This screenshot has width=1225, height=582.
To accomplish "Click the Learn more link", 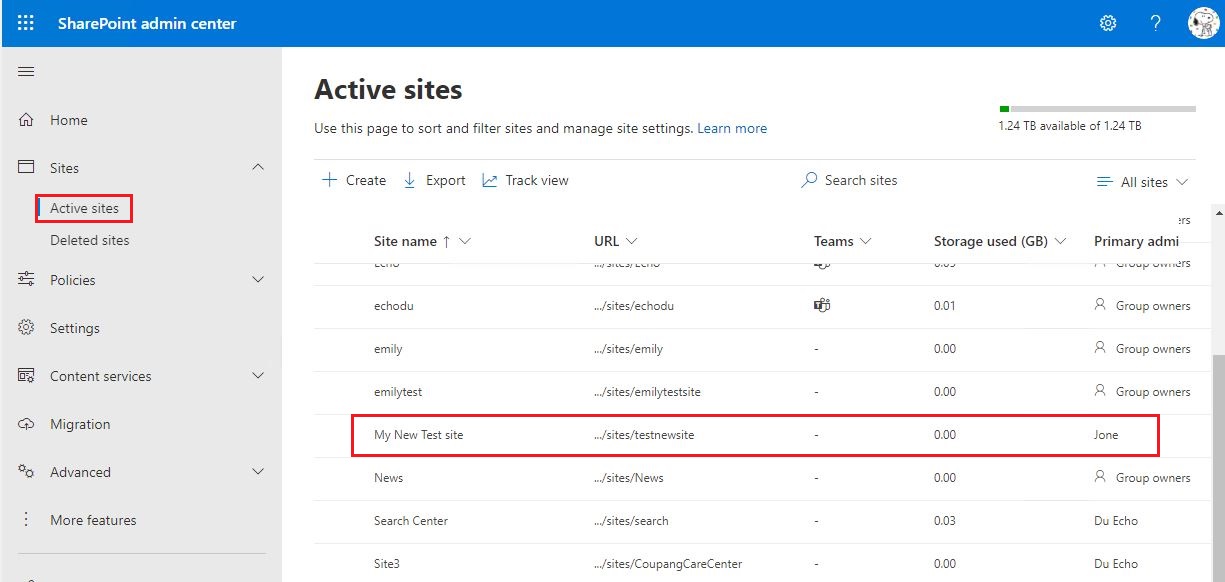I will [x=732, y=128].
